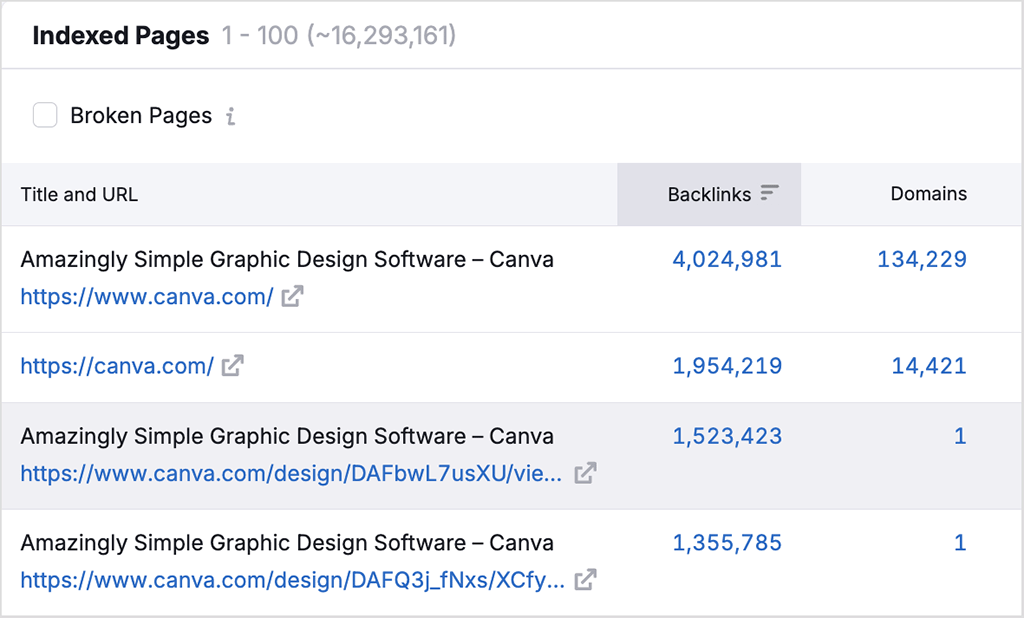Click the Indexed Pages heading
This screenshot has width=1024, height=618.
pyautogui.click(x=121, y=35)
